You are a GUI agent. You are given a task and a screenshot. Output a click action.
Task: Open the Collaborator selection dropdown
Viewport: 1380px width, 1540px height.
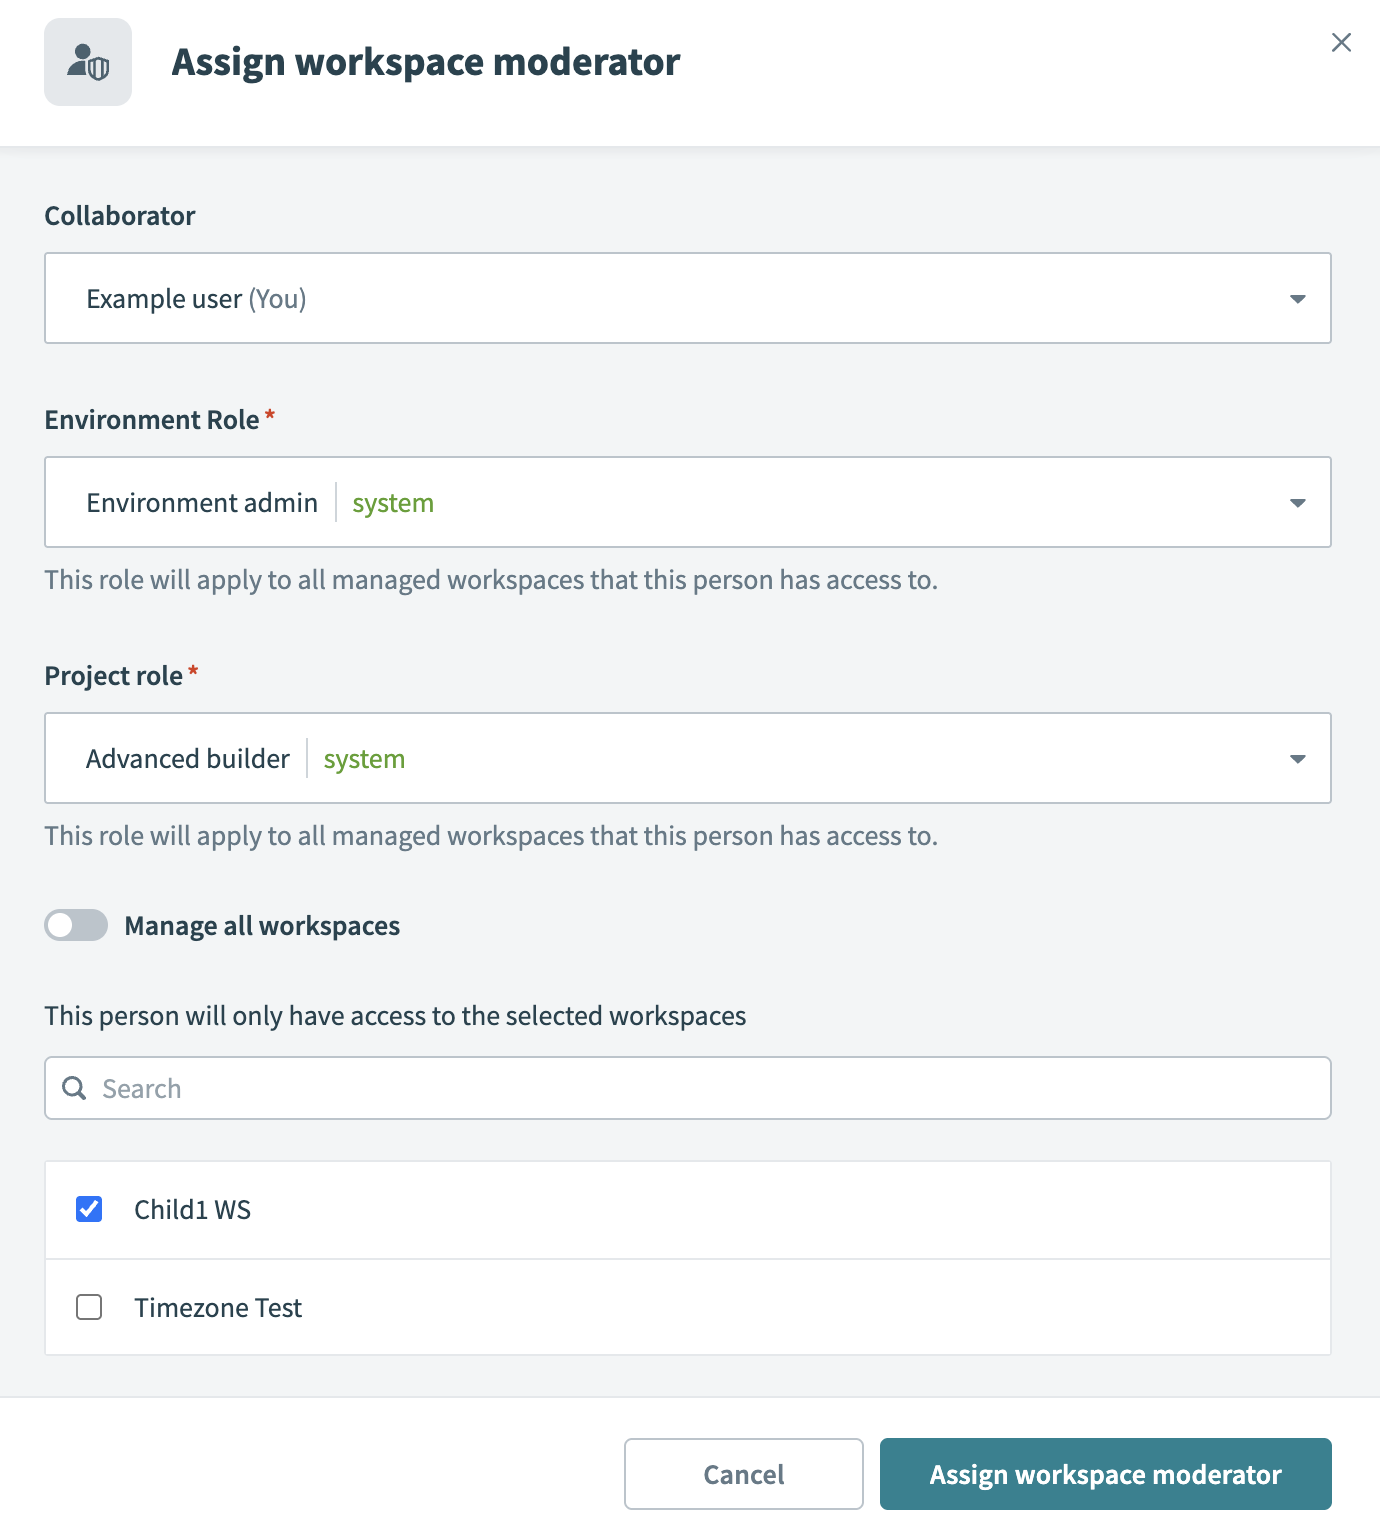pos(687,298)
